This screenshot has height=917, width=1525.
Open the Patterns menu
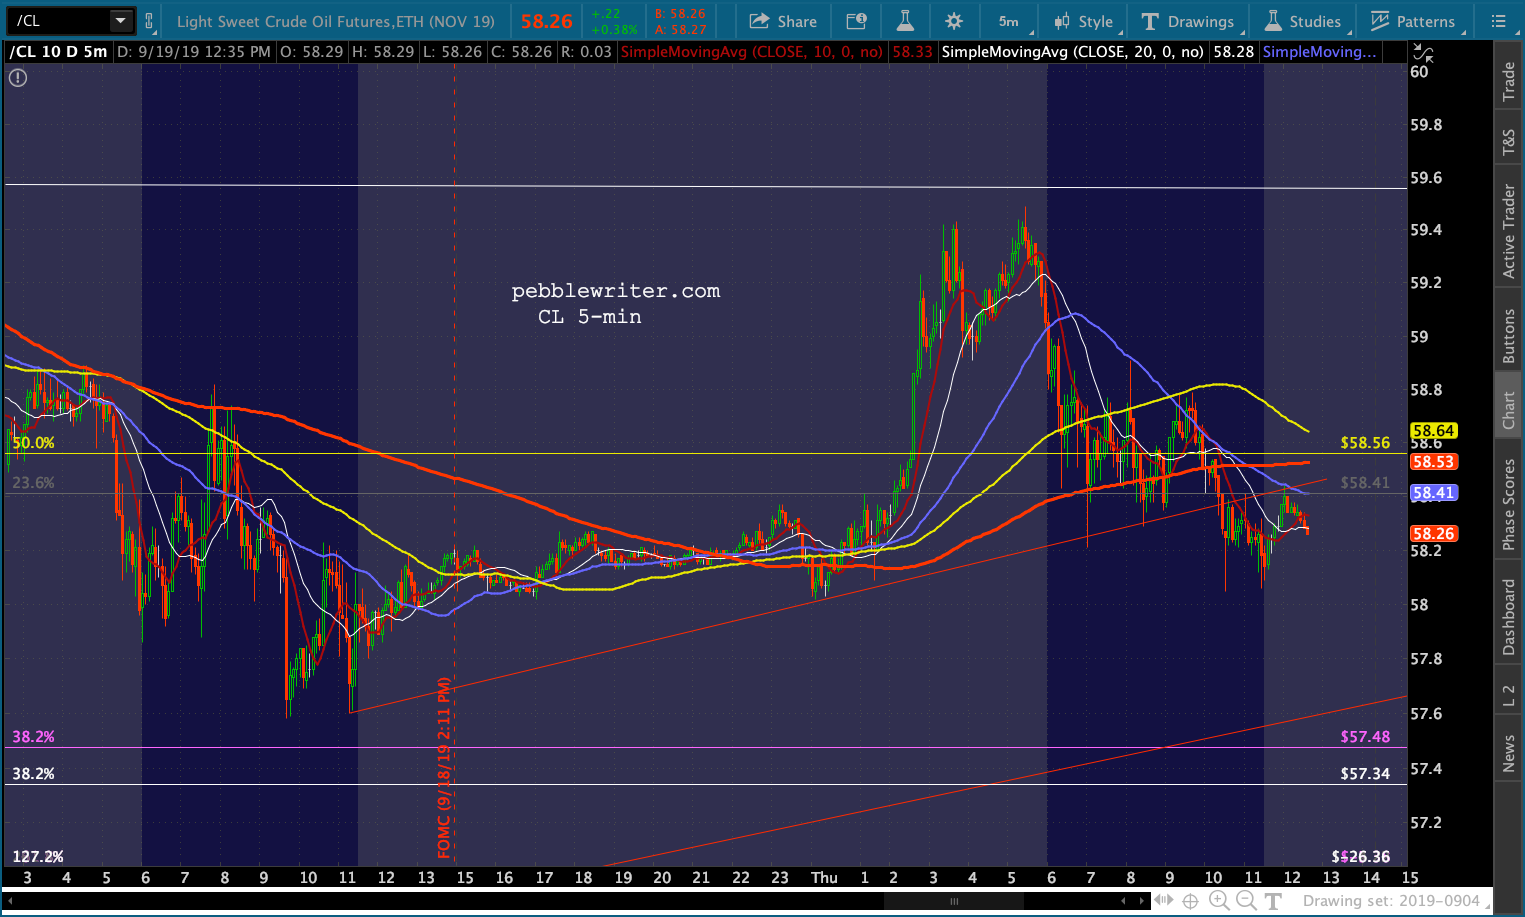(1413, 21)
